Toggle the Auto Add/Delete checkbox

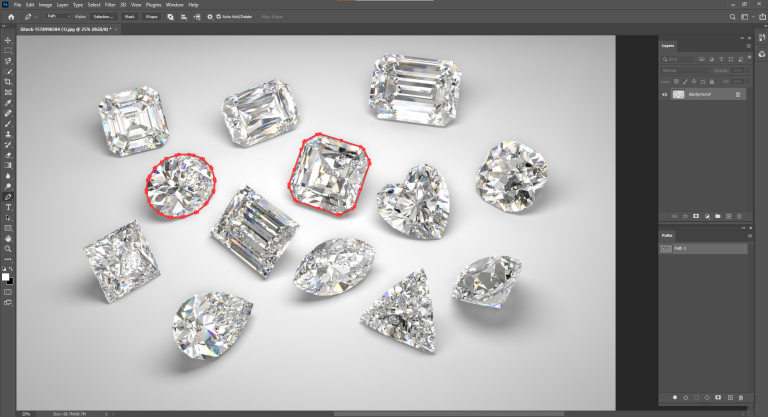pos(220,17)
